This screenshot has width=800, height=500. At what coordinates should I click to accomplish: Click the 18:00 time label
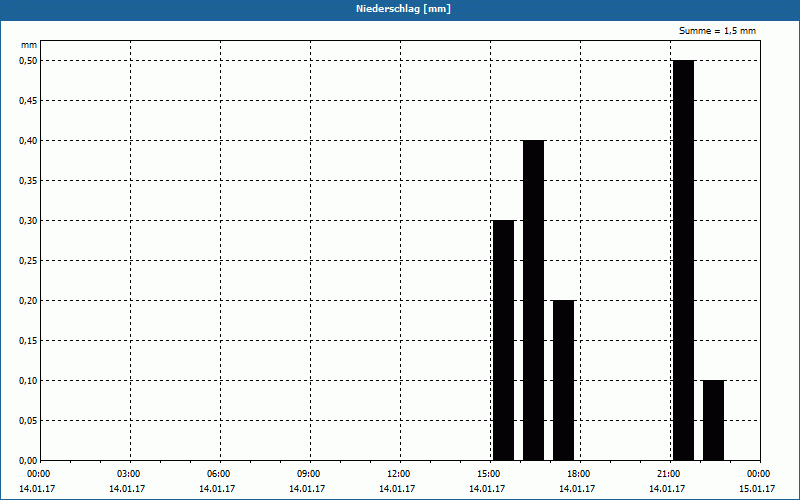click(580, 474)
